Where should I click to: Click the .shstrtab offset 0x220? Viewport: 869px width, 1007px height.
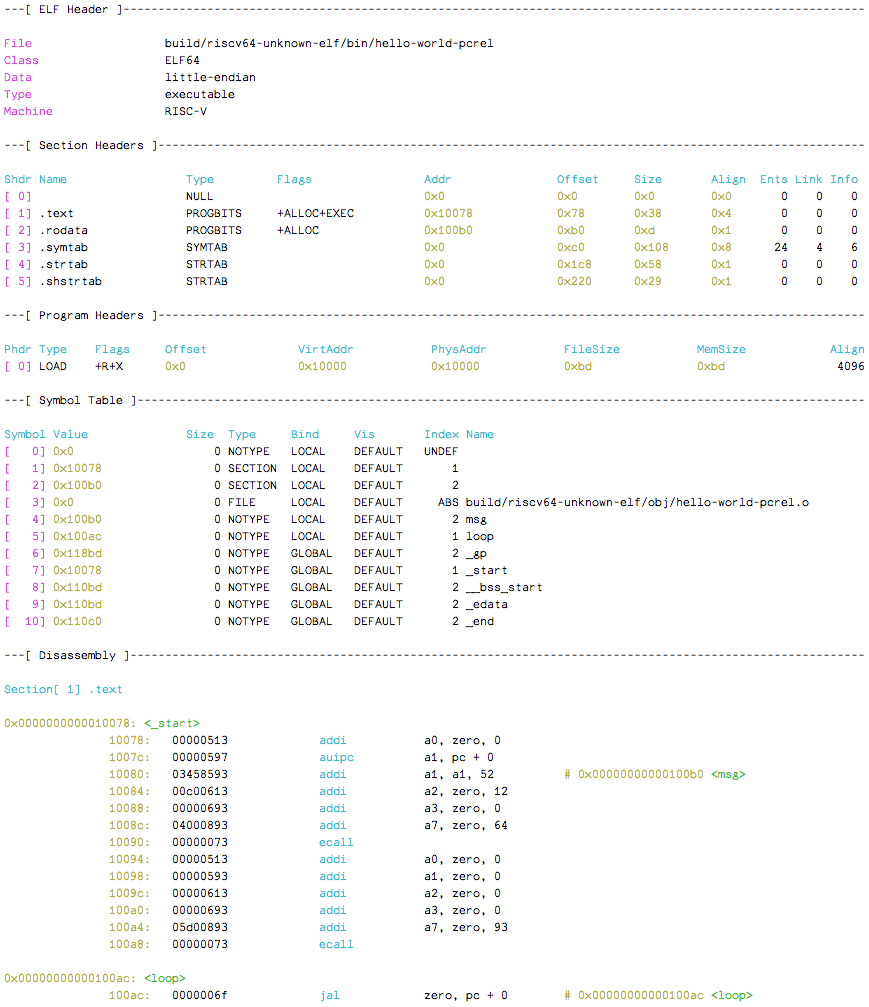coord(574,281)
